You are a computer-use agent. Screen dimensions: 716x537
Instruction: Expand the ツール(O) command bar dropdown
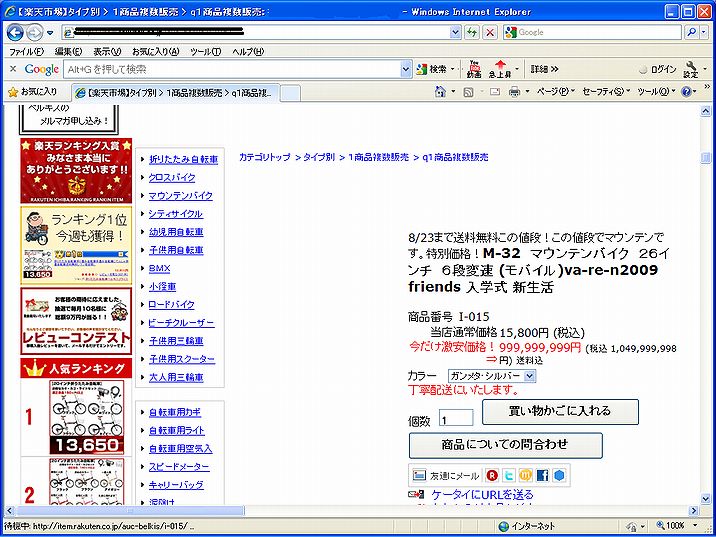pos(656,92)
